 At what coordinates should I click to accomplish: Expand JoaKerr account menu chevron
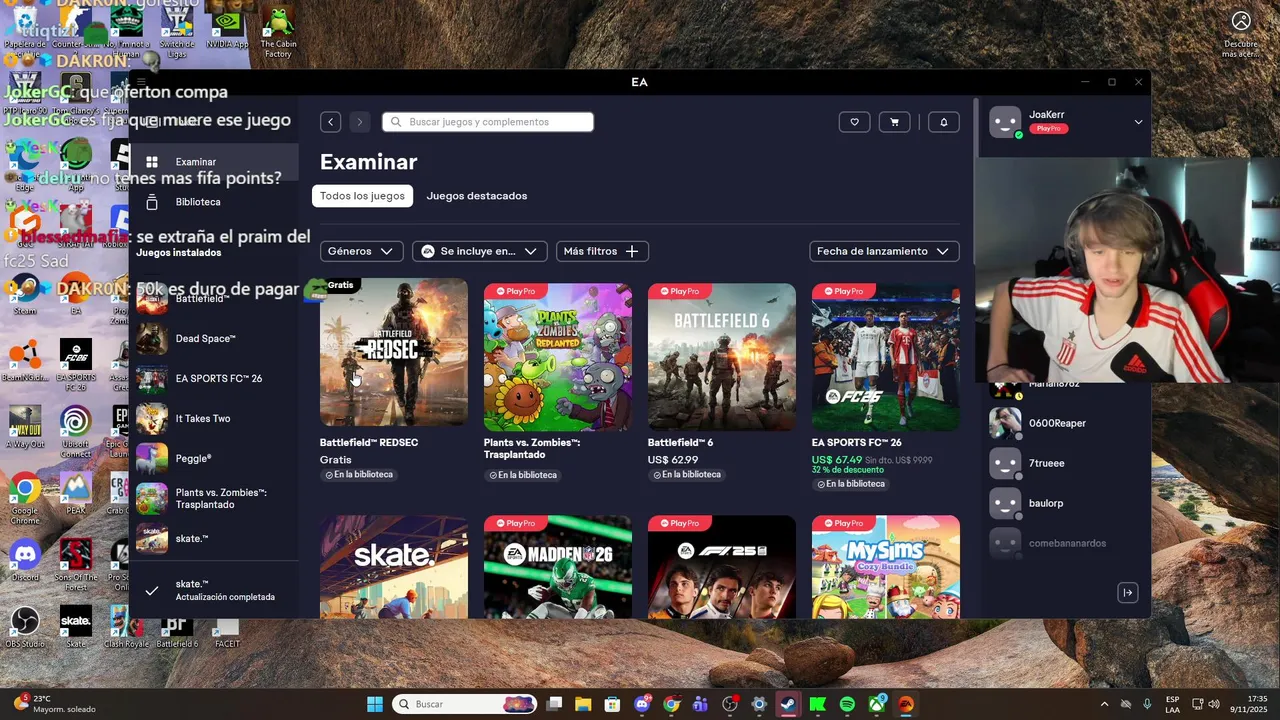[1138, 122]
